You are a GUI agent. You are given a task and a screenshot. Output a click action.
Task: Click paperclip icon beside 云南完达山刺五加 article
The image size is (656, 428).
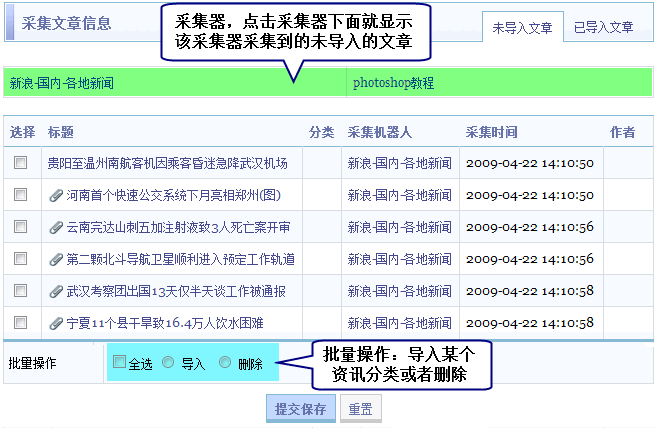(56, 227)
